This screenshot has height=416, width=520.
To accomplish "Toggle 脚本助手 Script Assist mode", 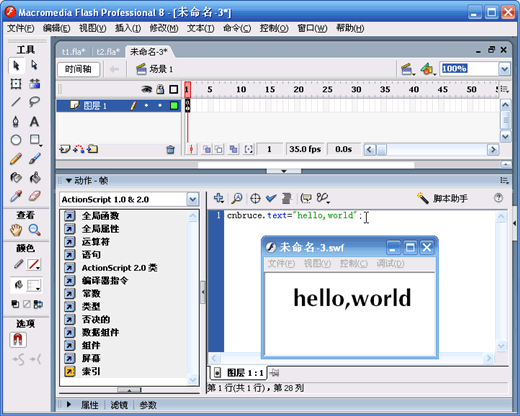I will tap(442, 198).
